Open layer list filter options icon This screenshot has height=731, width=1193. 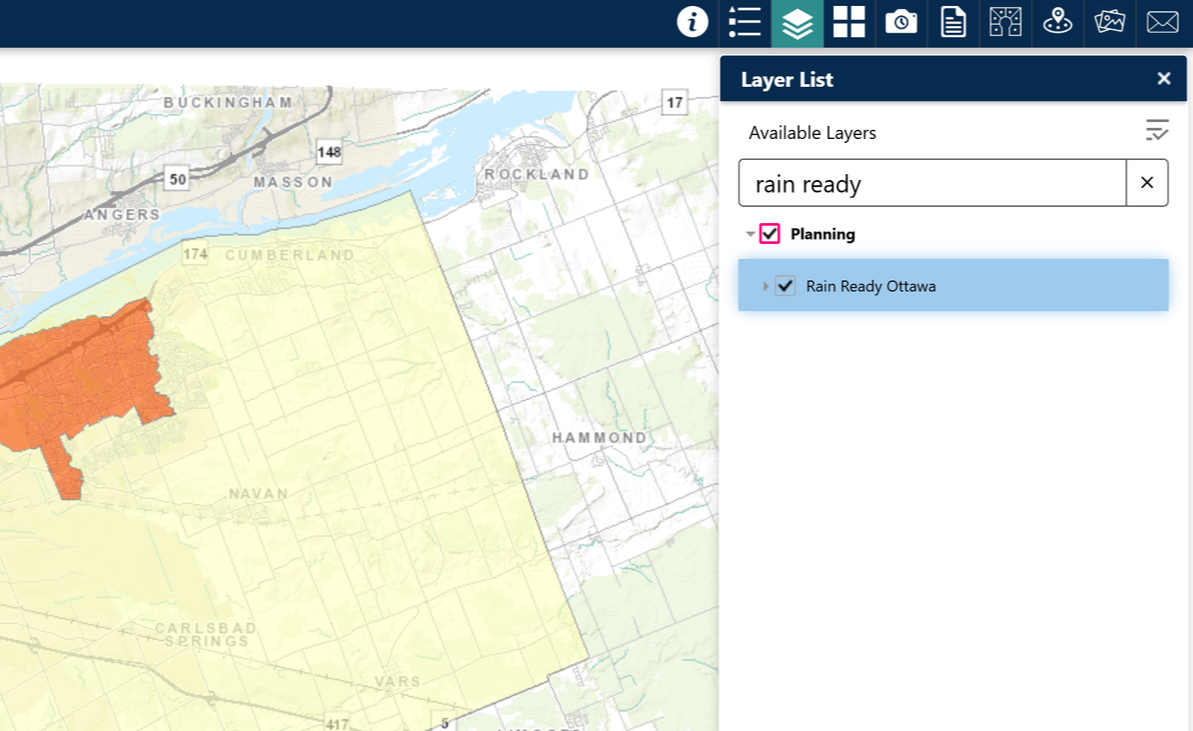(1156, 130)
